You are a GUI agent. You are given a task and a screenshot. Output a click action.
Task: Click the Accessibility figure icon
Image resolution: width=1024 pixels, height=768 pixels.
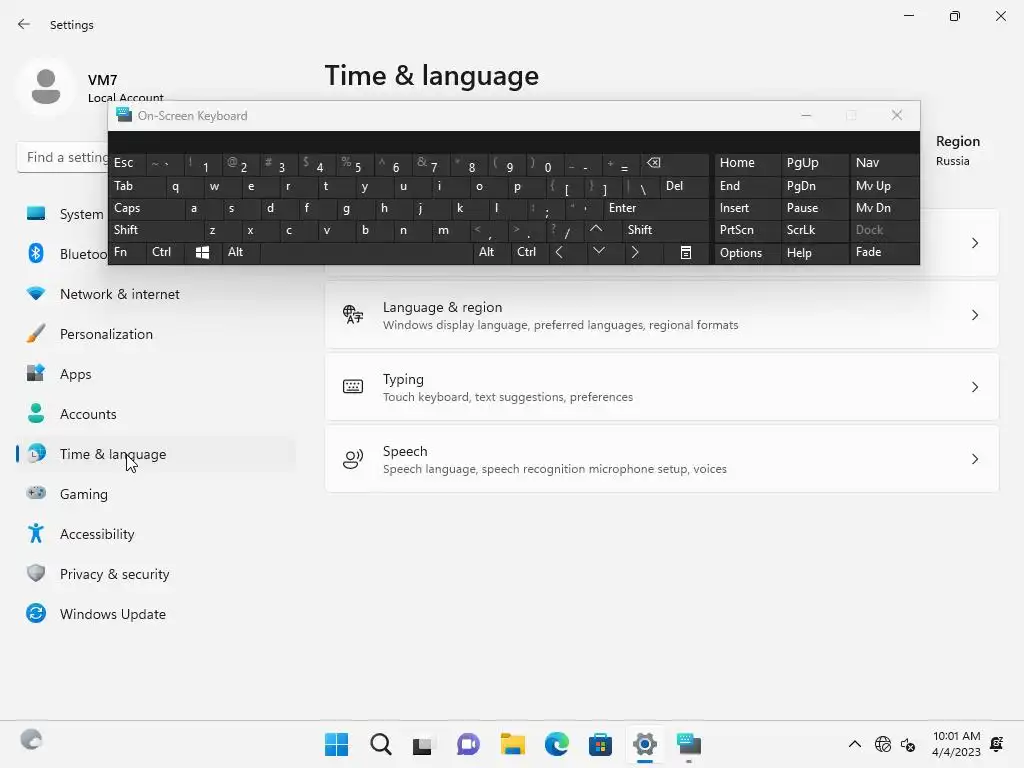36,533
